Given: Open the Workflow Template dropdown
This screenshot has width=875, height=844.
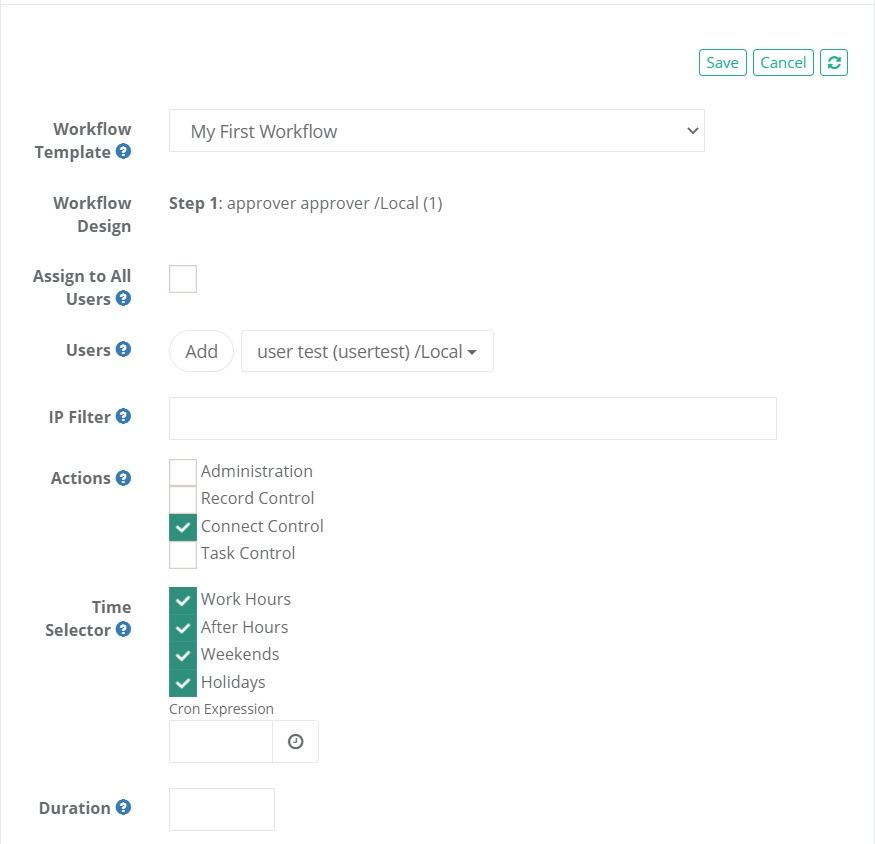Looking at the screenshot, I should coord(437,130).
